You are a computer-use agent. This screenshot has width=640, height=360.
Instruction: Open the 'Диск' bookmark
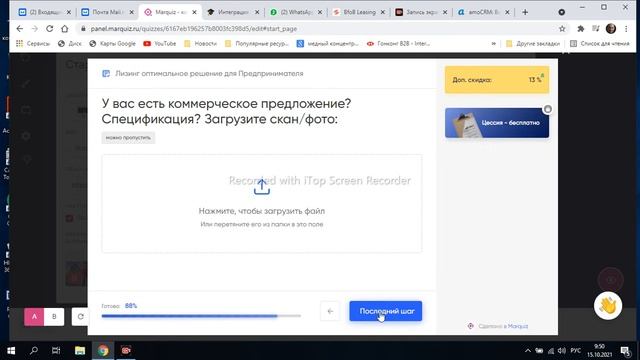point(70,43)
